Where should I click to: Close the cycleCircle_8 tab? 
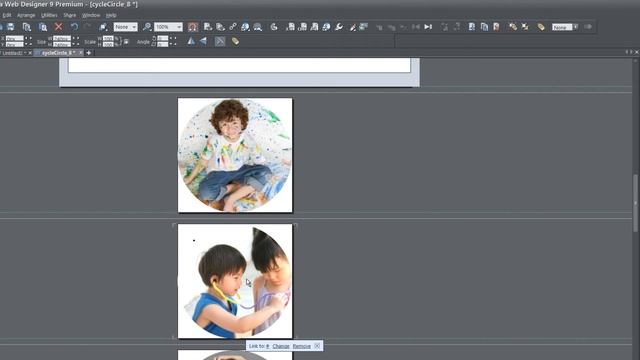(x=81, y=53)
